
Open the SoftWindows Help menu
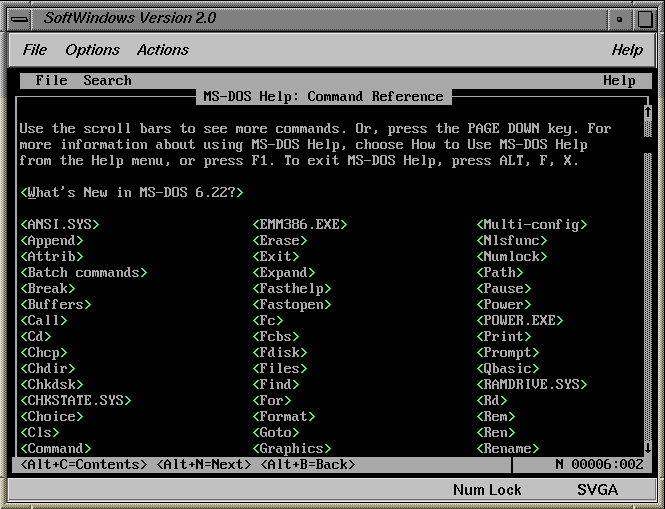(627, 50)
